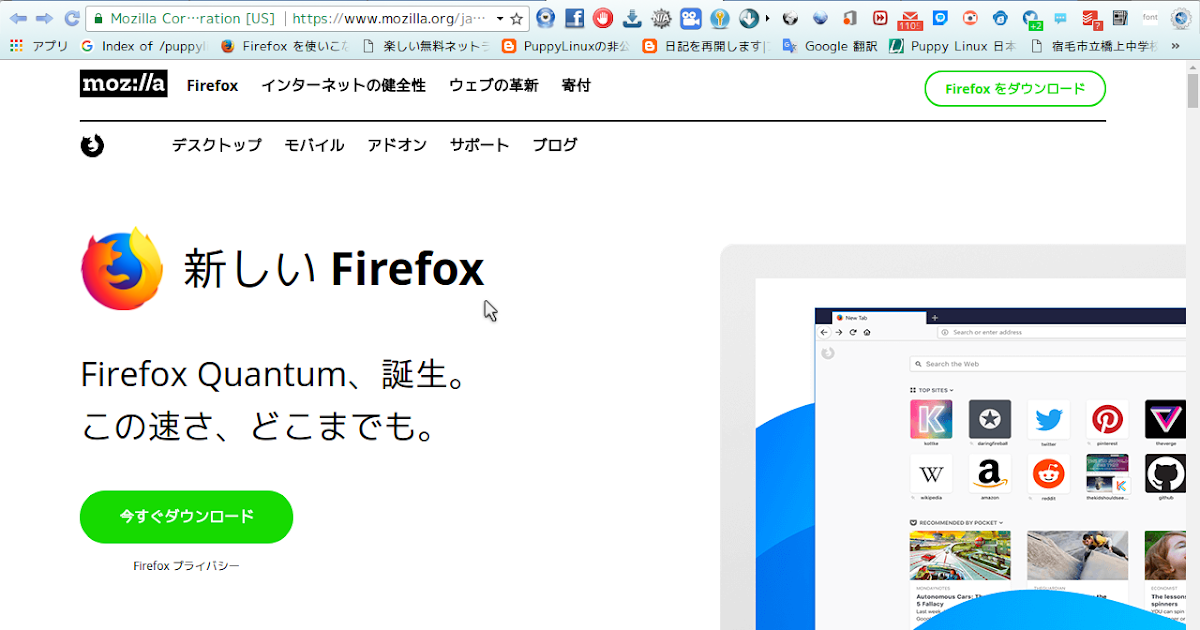Open the 日記を再開します bookmark
Image resolution: width=1200 pixels, height=630 pixels.
tap(706, 46)
